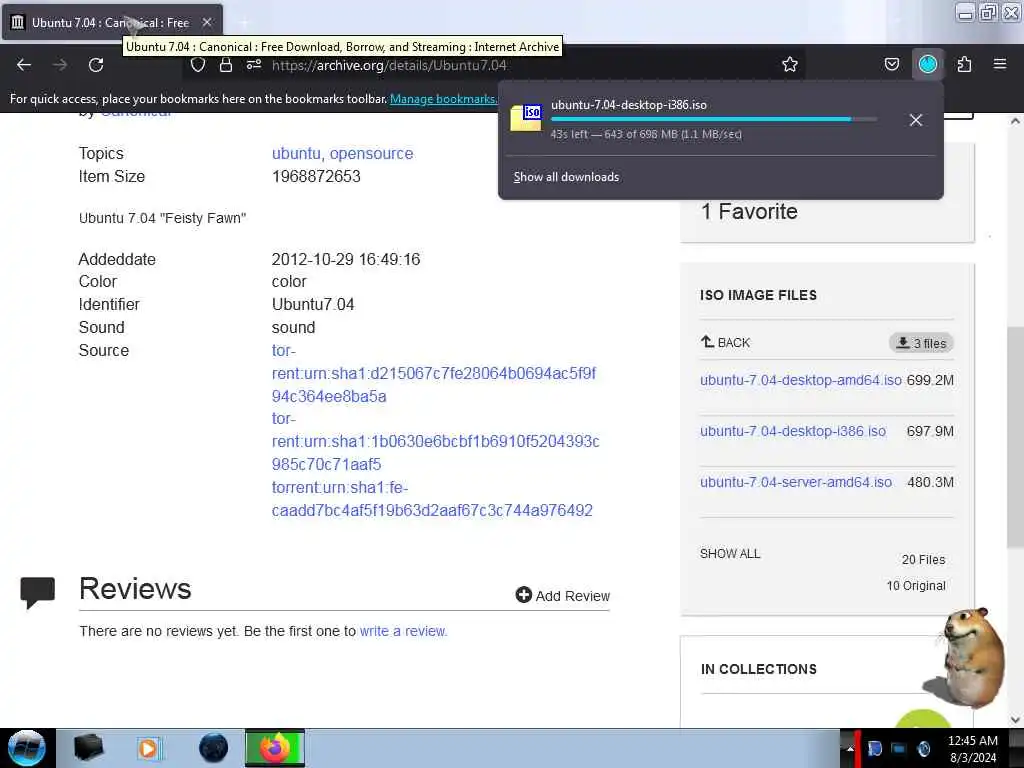Click BACK in ISO image files
Viewport: 1024px width, 768px height.
[x=726, y=342]
